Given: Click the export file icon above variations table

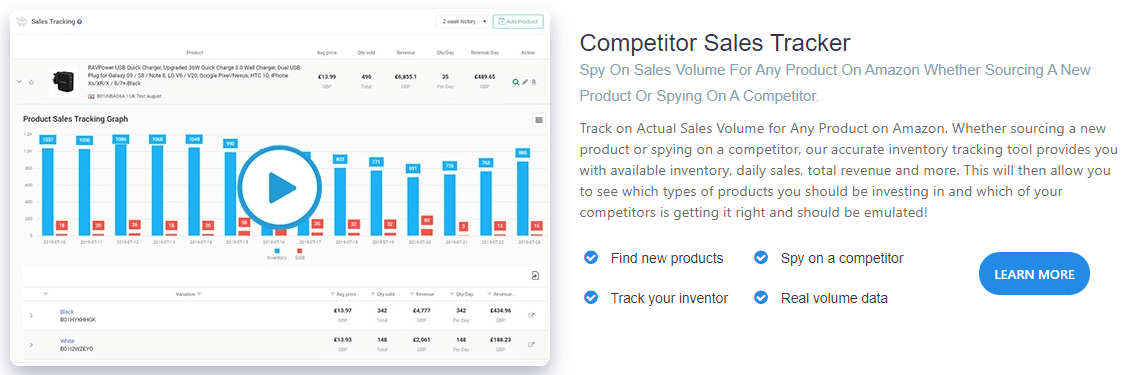Looking at the screenshot, I should point(535,276).
